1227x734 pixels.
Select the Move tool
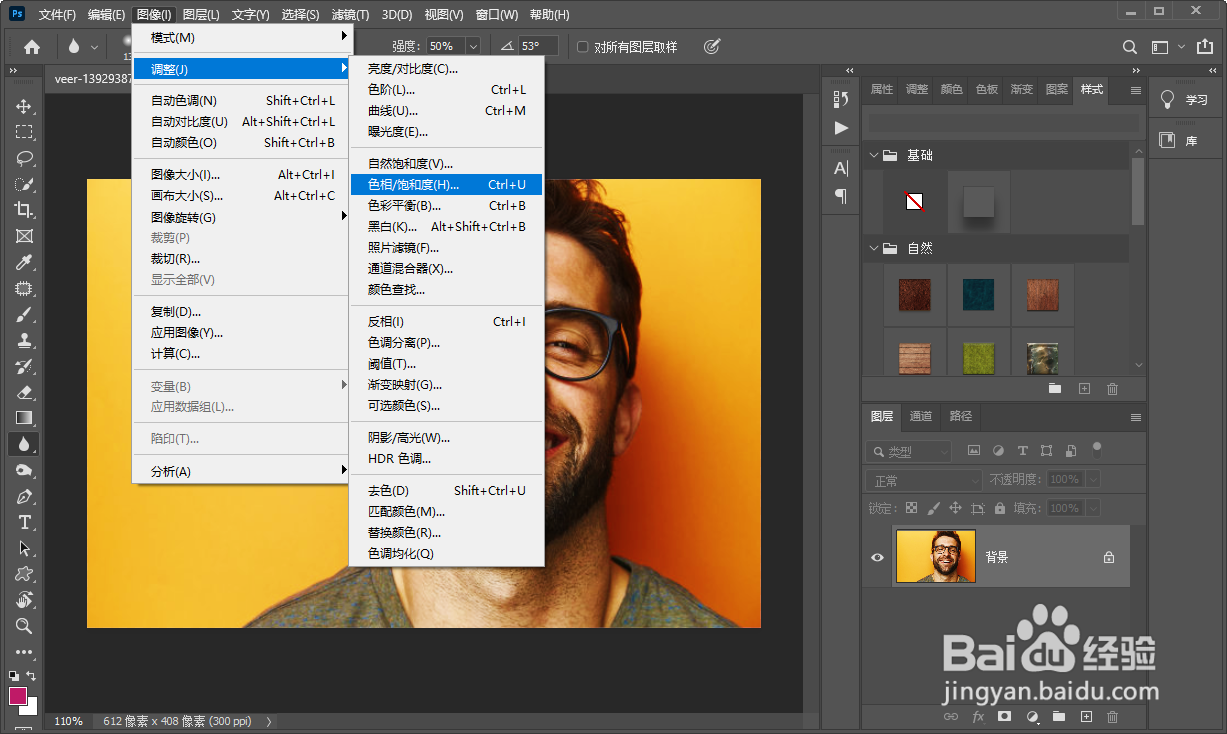24,106
